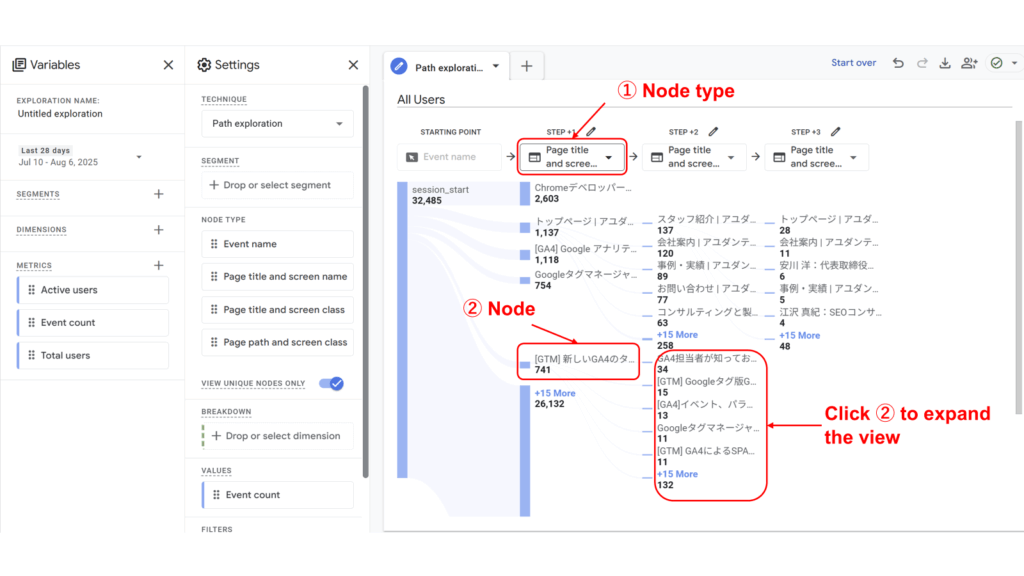Open dropdown next to status check
1024x576 pixels.
[1014, 63]
